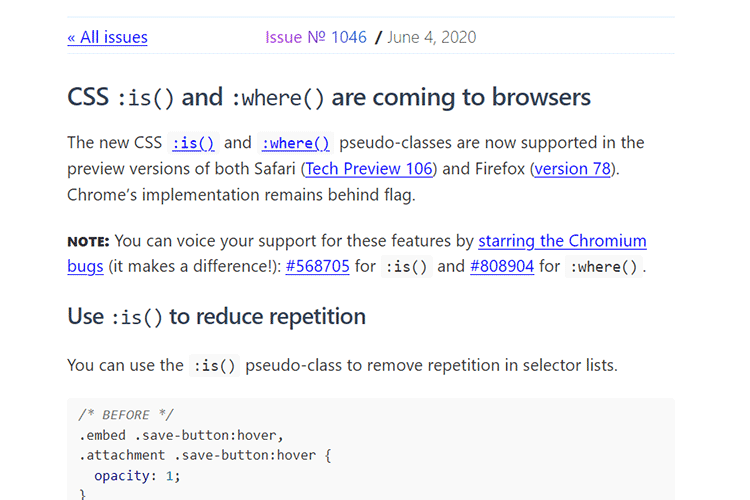Click the 'coming to browsers' main heading
Image resolution: width=750 pixels, height=500 pixels.
329,97
